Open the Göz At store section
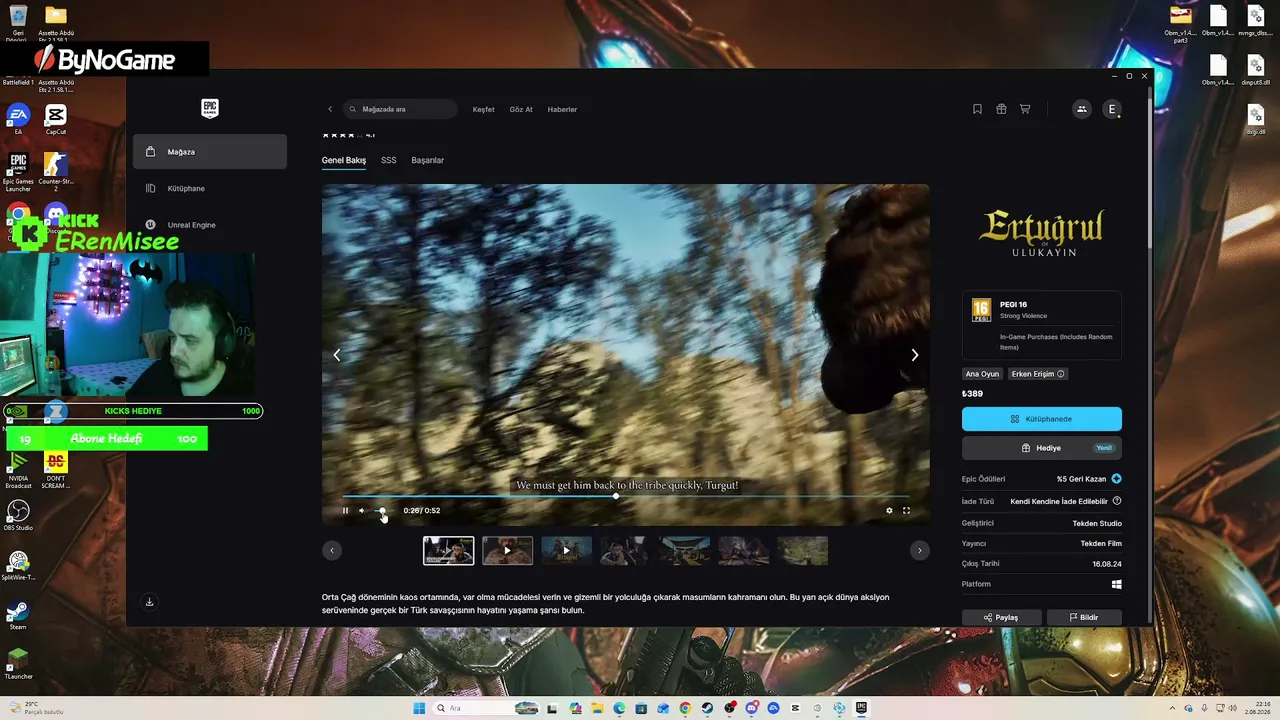The height and width of the screenshot is (720, 1280). coord(521,109)
